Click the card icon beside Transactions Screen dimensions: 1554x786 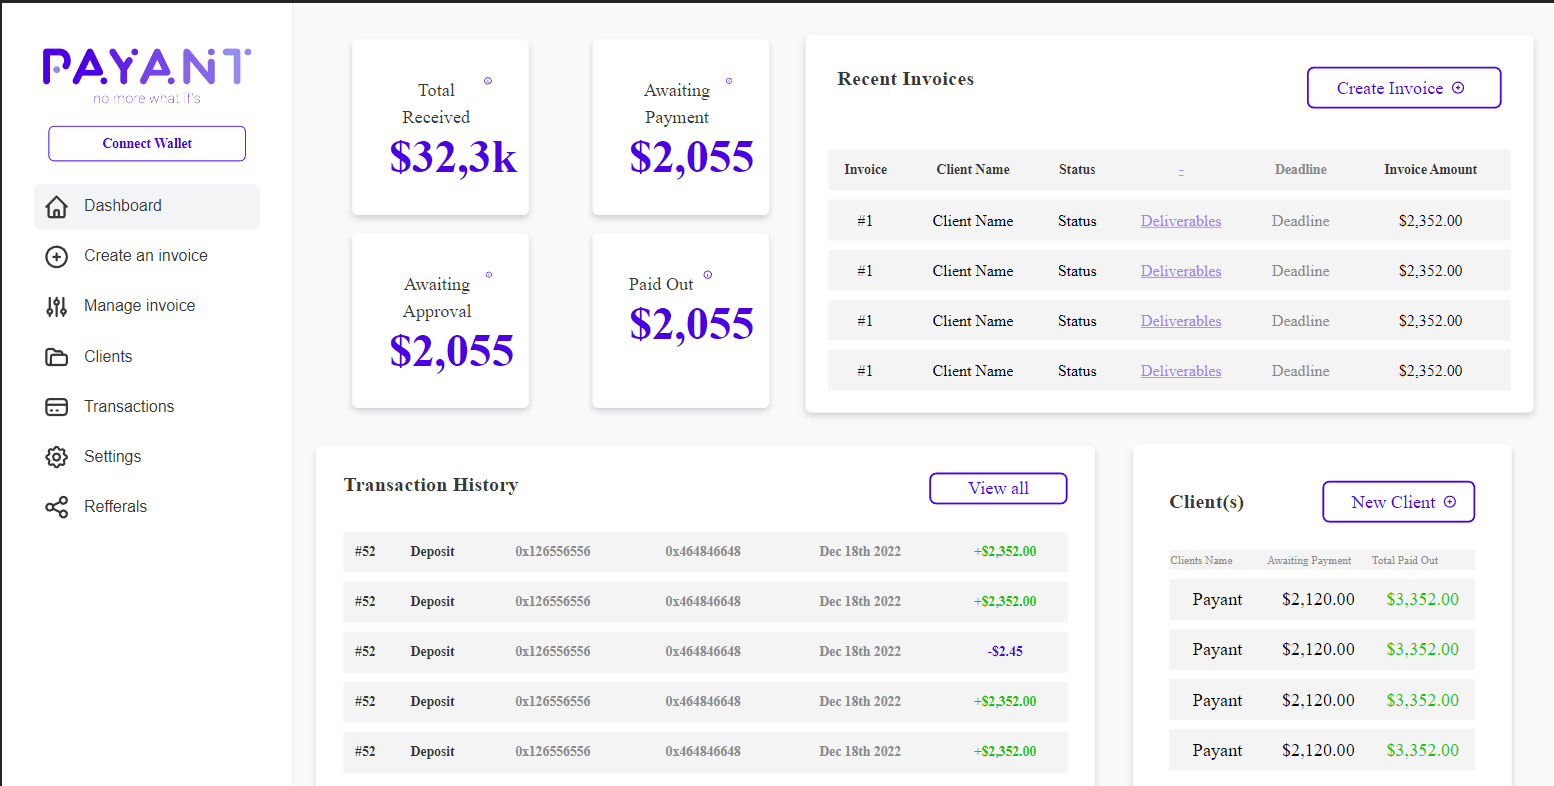(57, 407)
